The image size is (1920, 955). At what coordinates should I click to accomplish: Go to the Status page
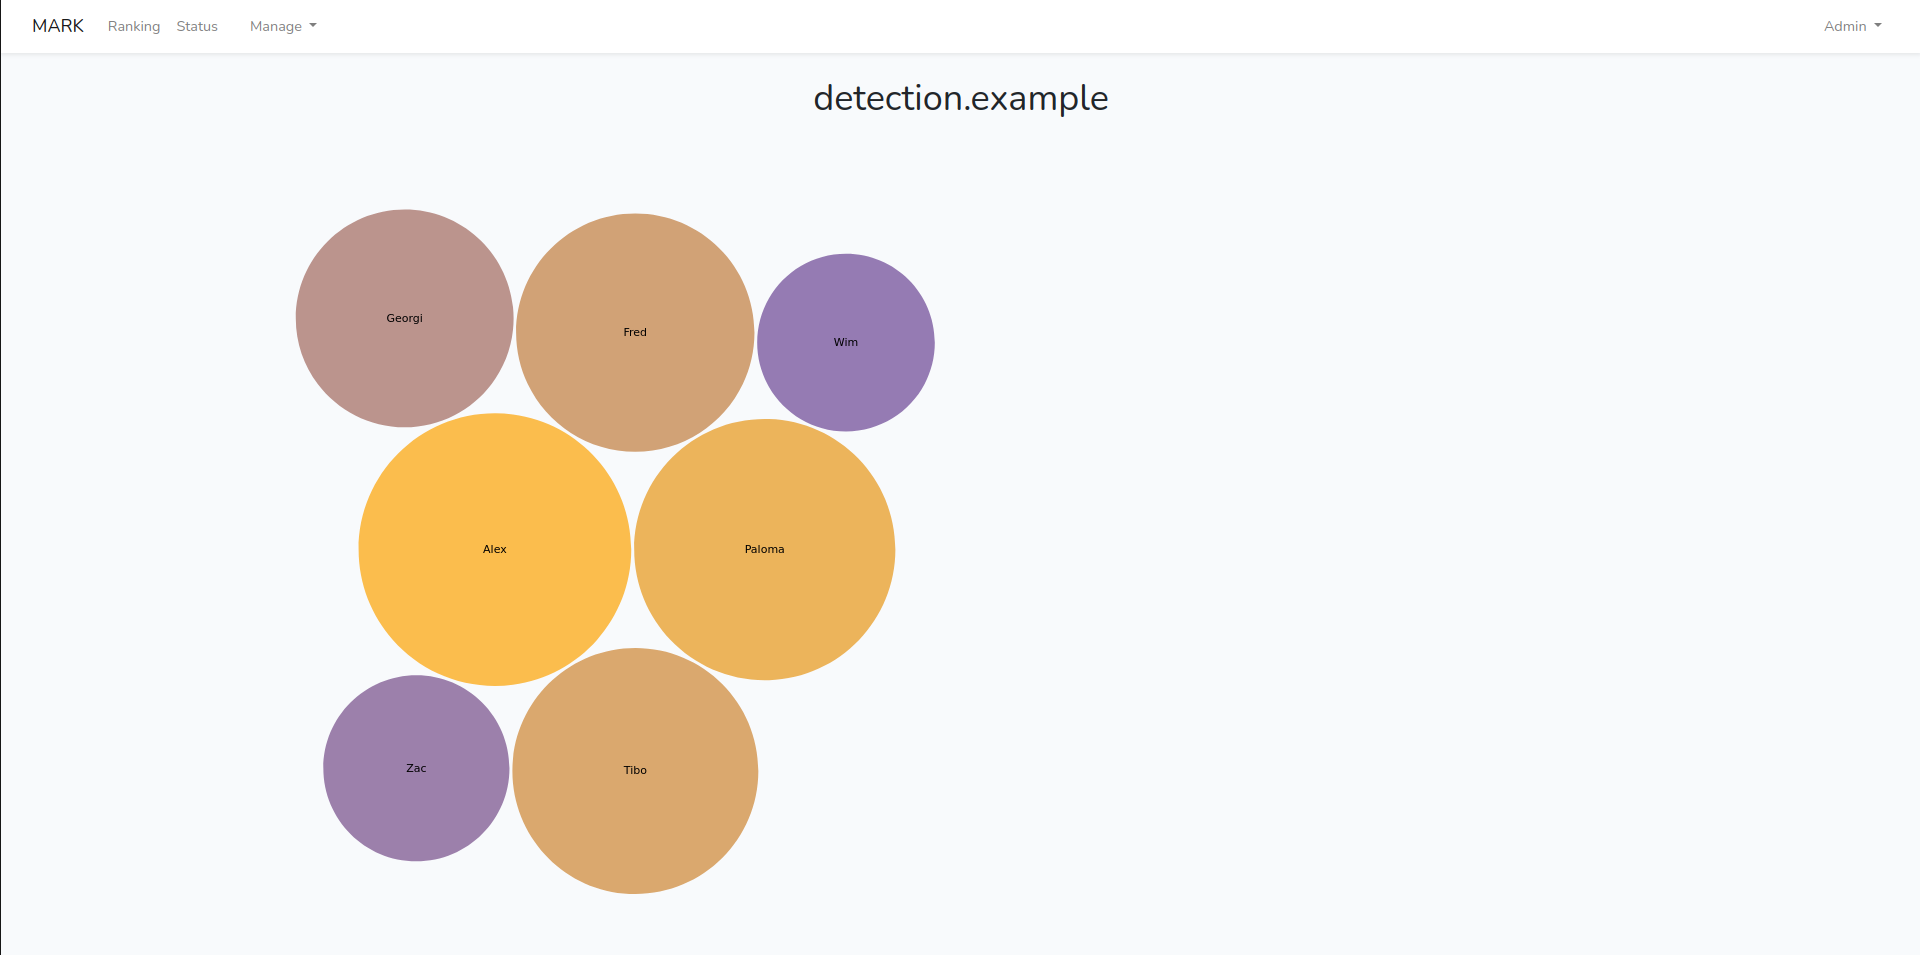(197, 26)
